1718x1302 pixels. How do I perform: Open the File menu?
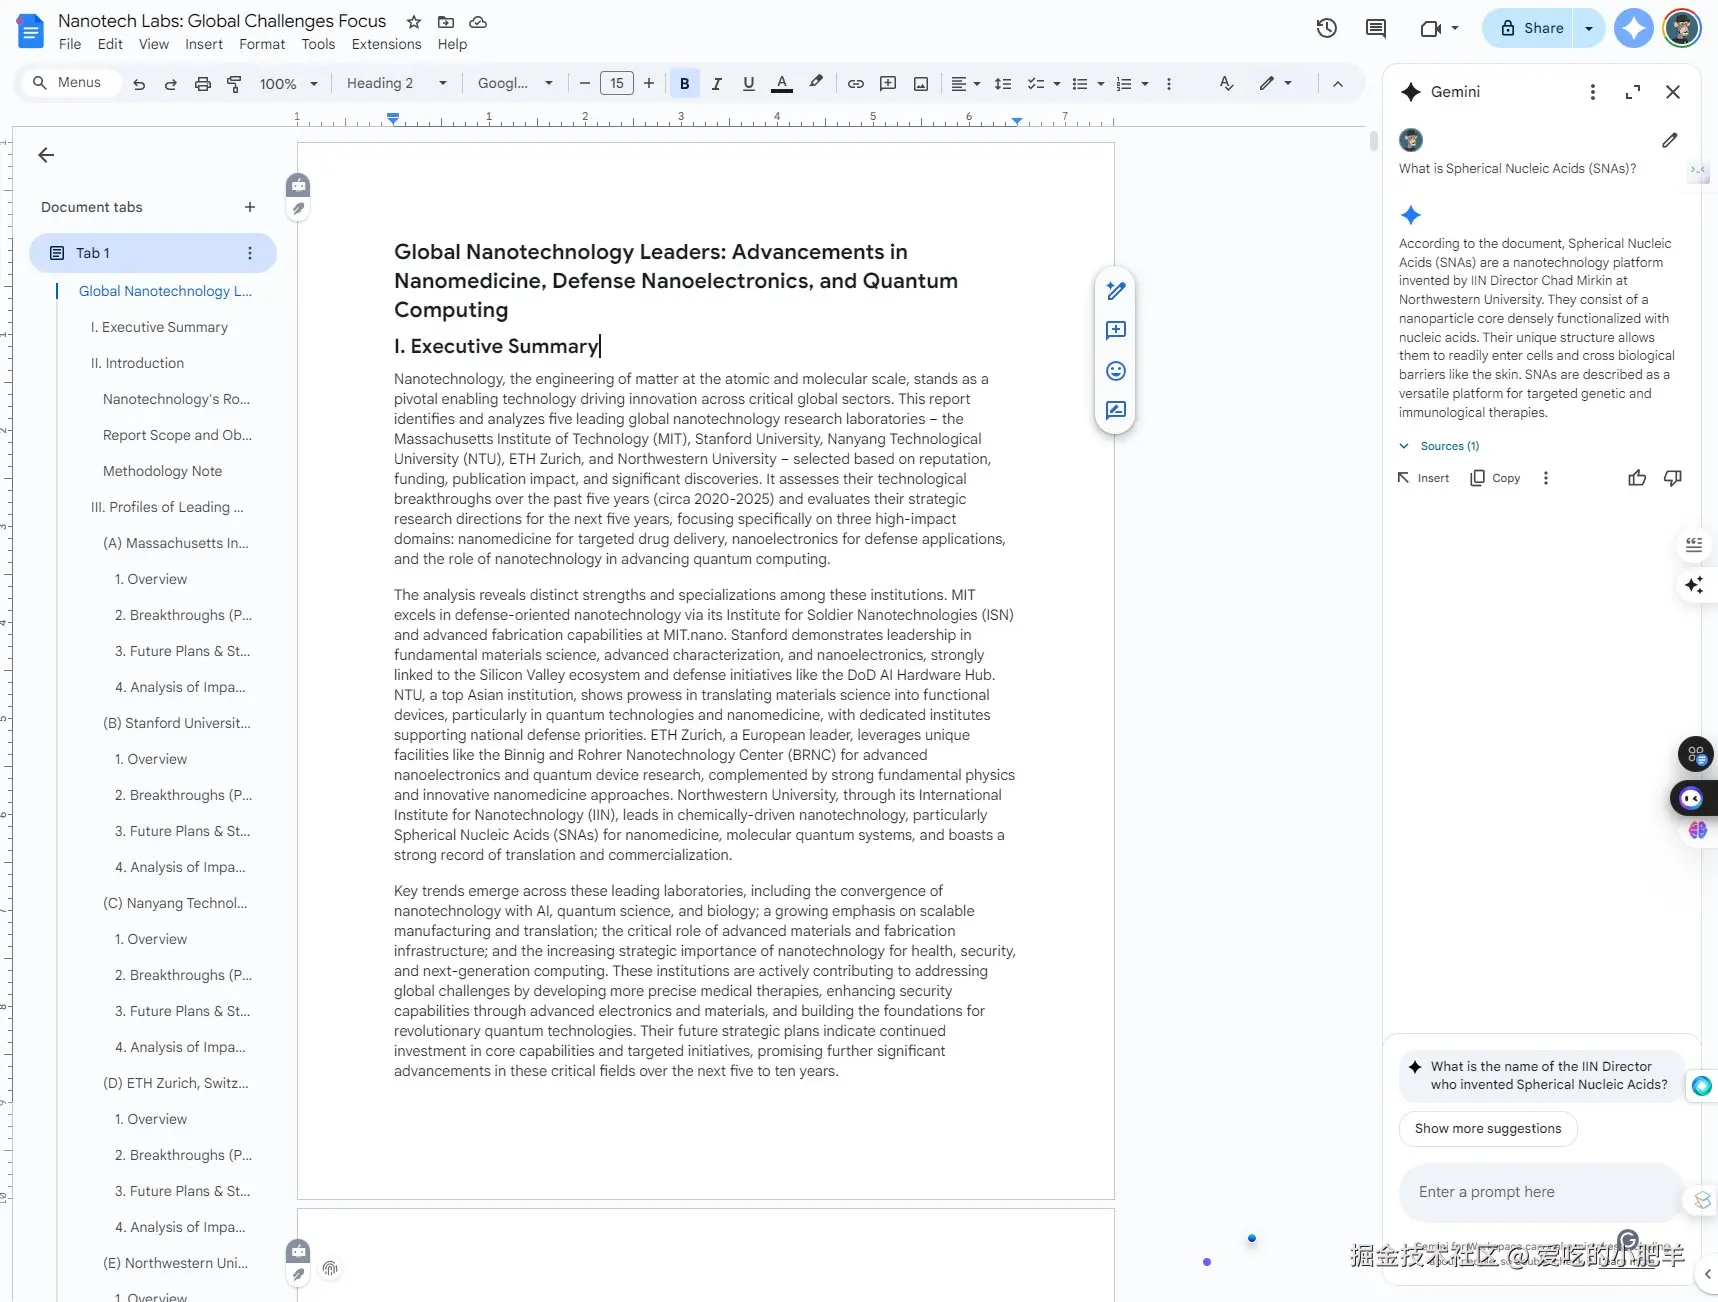tap(70, 44)
